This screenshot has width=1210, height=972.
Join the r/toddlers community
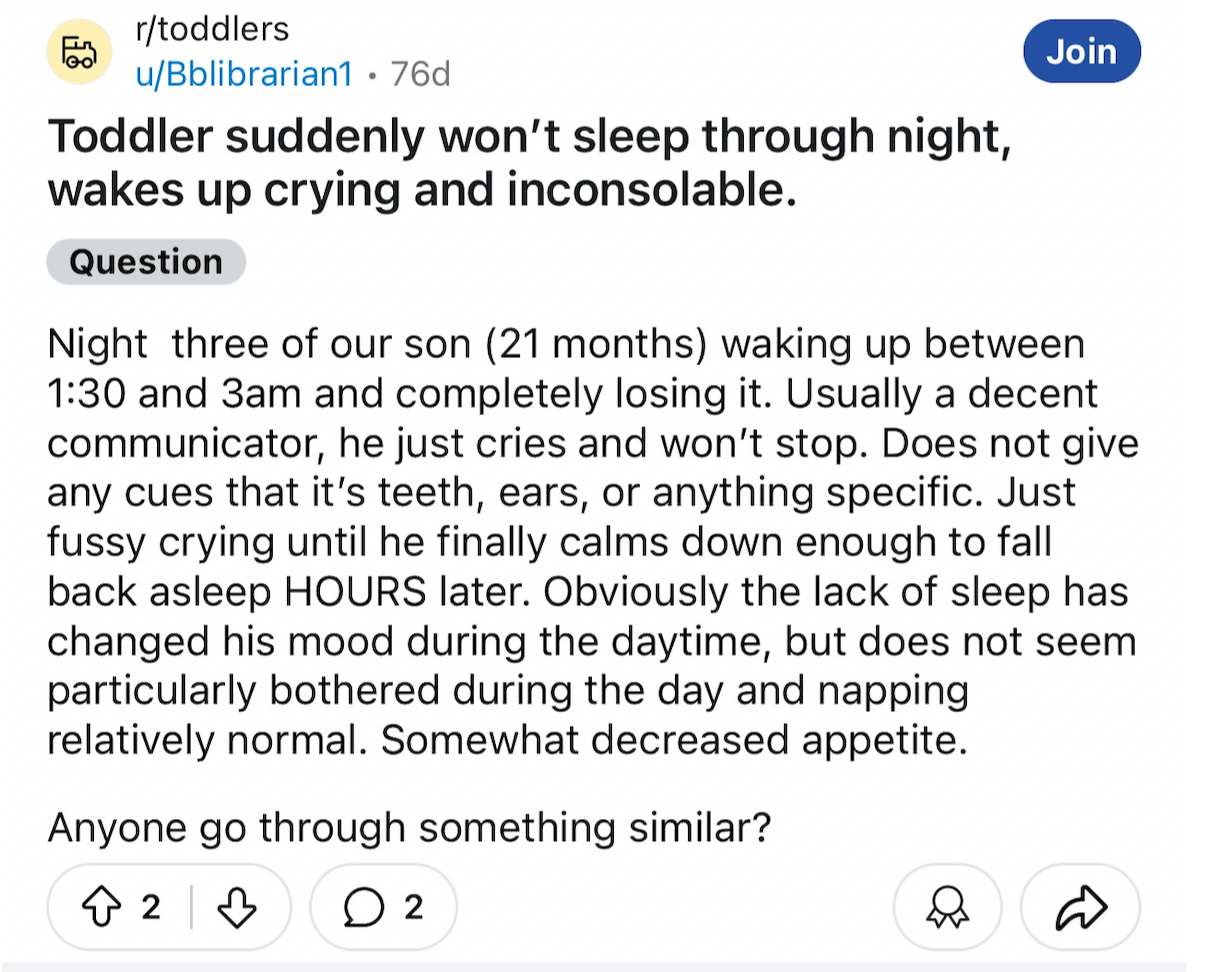pyautogui.click(x=1082, y=50)
